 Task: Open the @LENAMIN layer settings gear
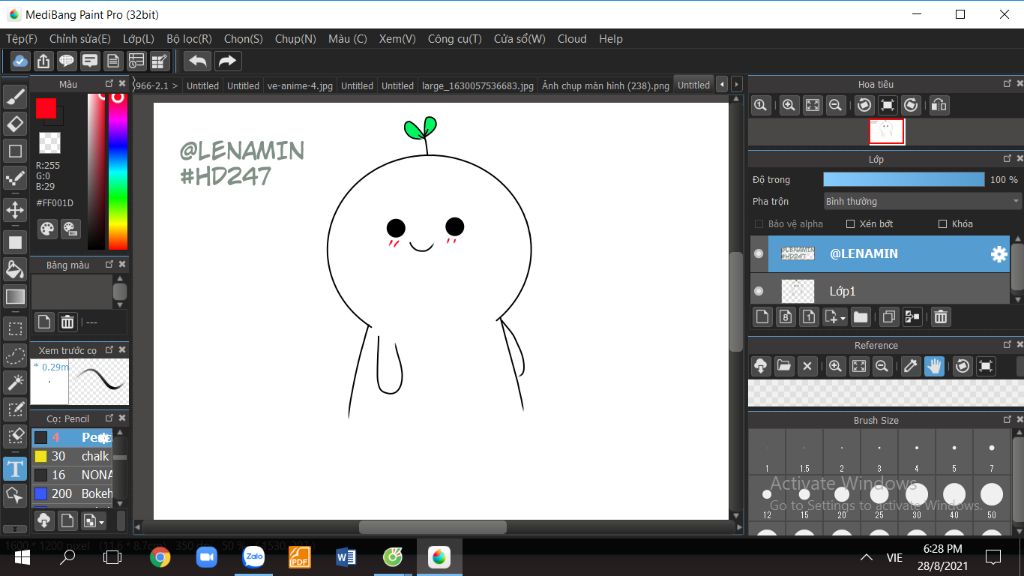999,254
